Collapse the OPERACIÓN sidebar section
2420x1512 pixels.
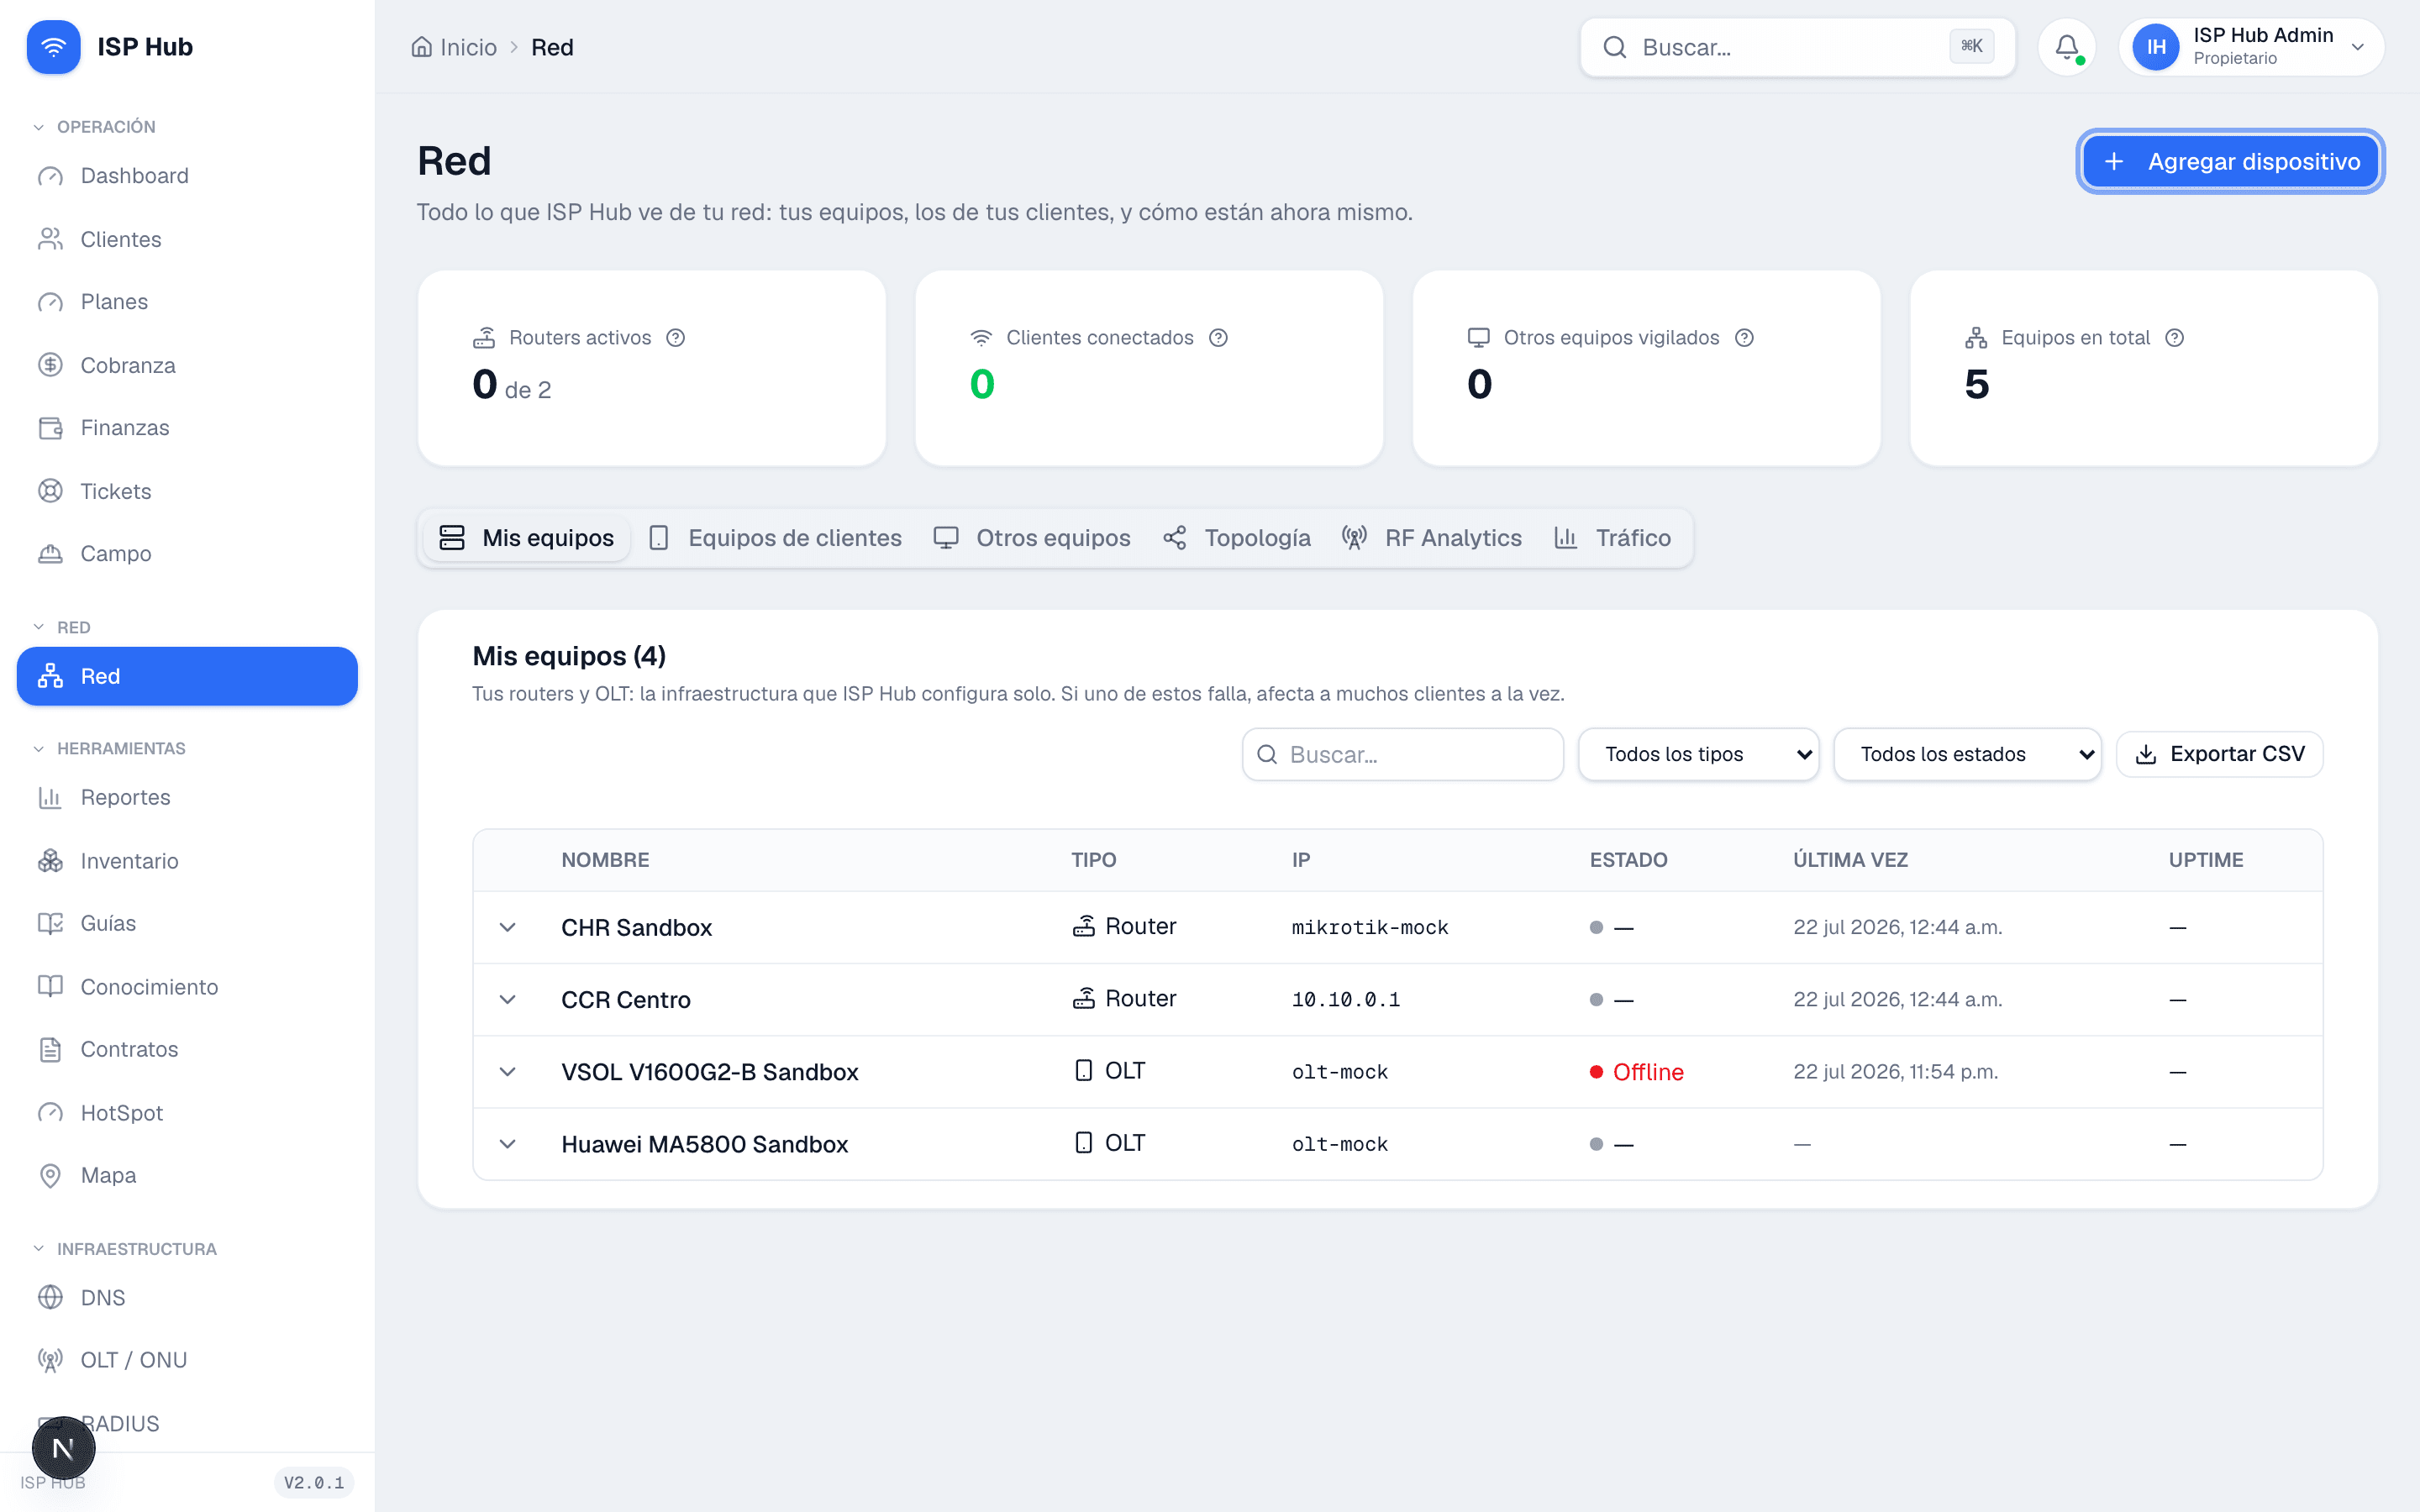click(x=95, y=127)
